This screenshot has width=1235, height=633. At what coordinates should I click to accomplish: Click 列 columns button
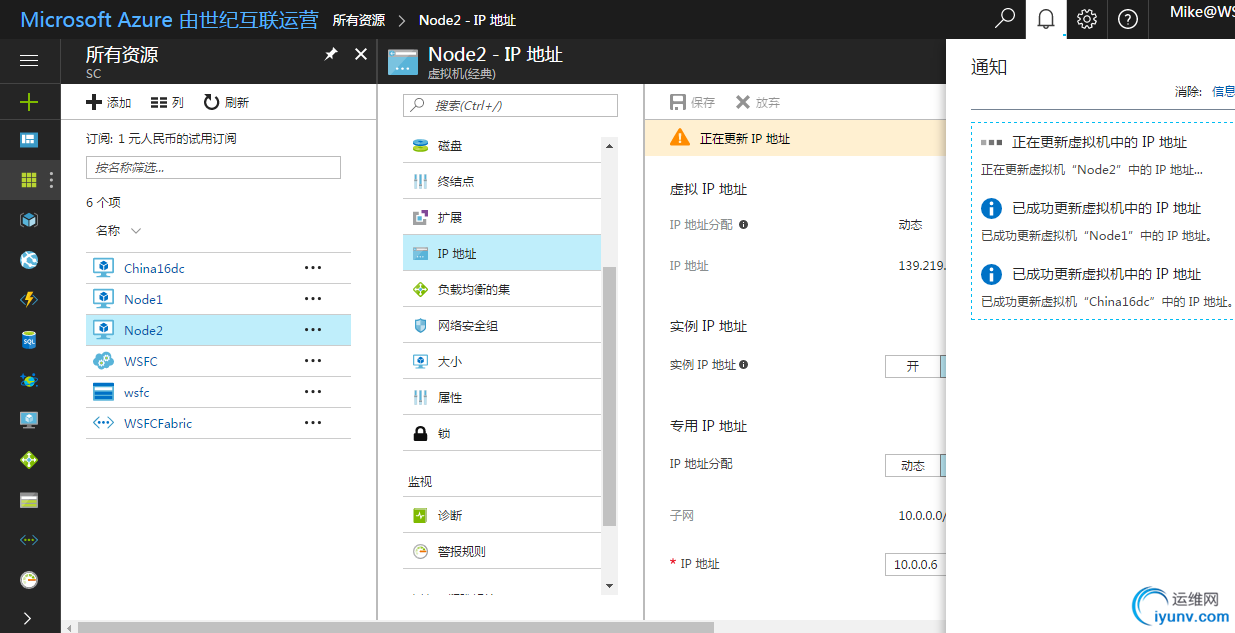167,102
